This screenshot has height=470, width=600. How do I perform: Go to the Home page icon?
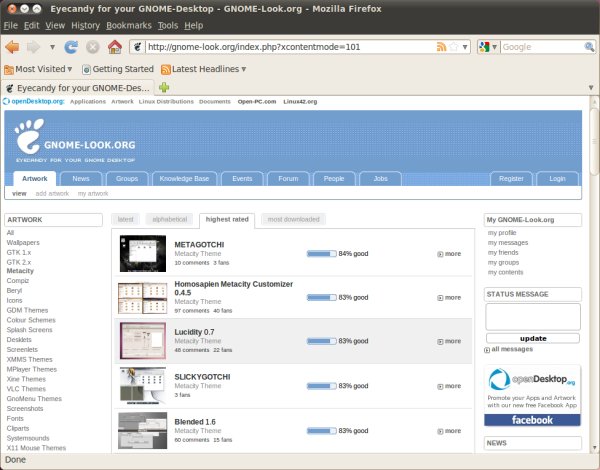[x=115, y=46]
